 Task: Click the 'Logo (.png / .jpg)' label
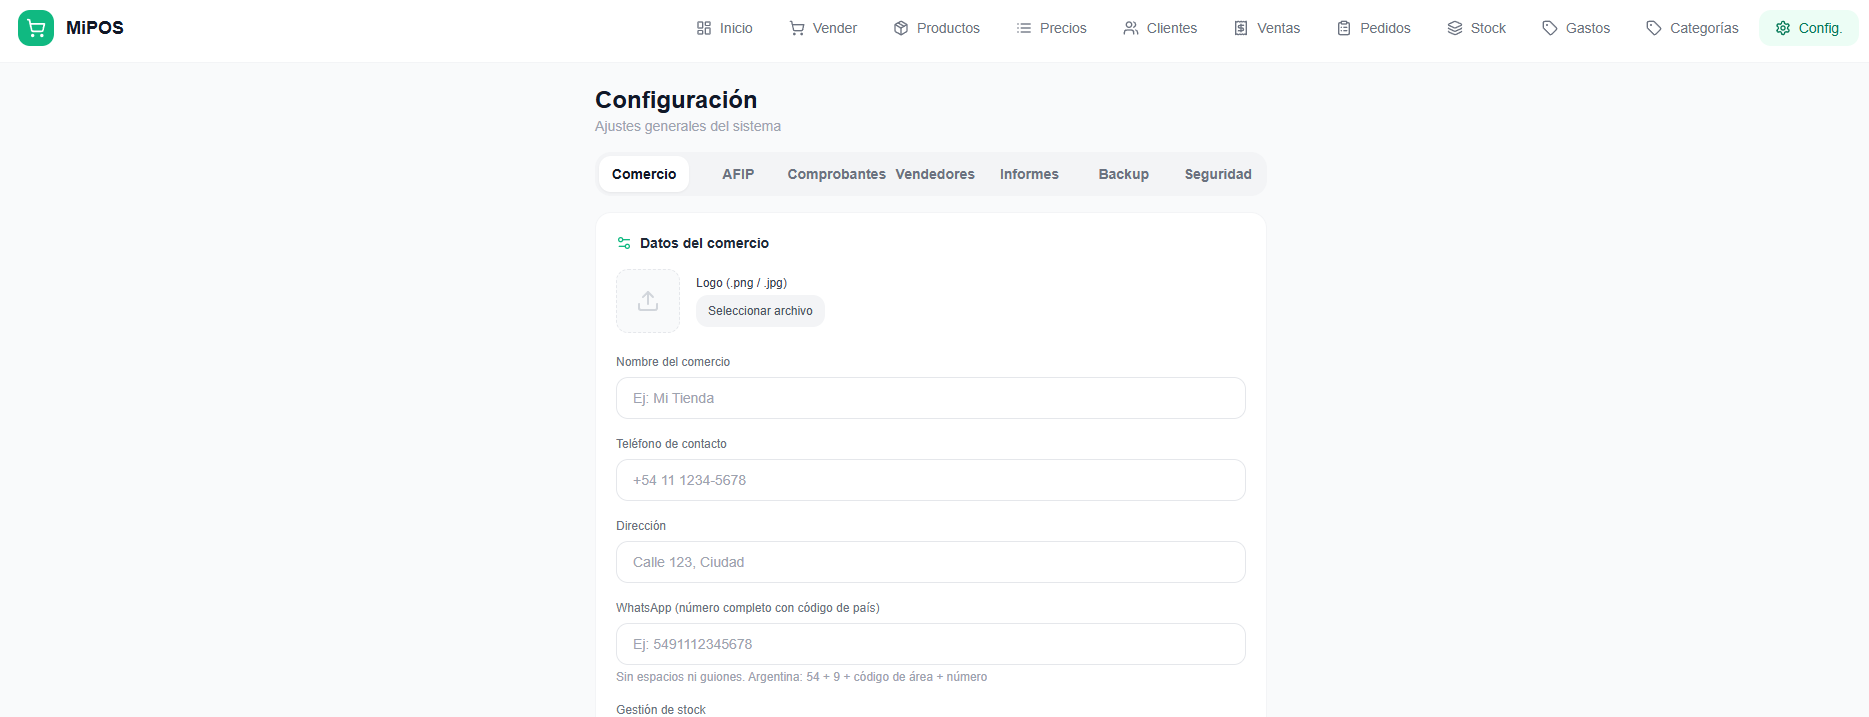point(741,283)
